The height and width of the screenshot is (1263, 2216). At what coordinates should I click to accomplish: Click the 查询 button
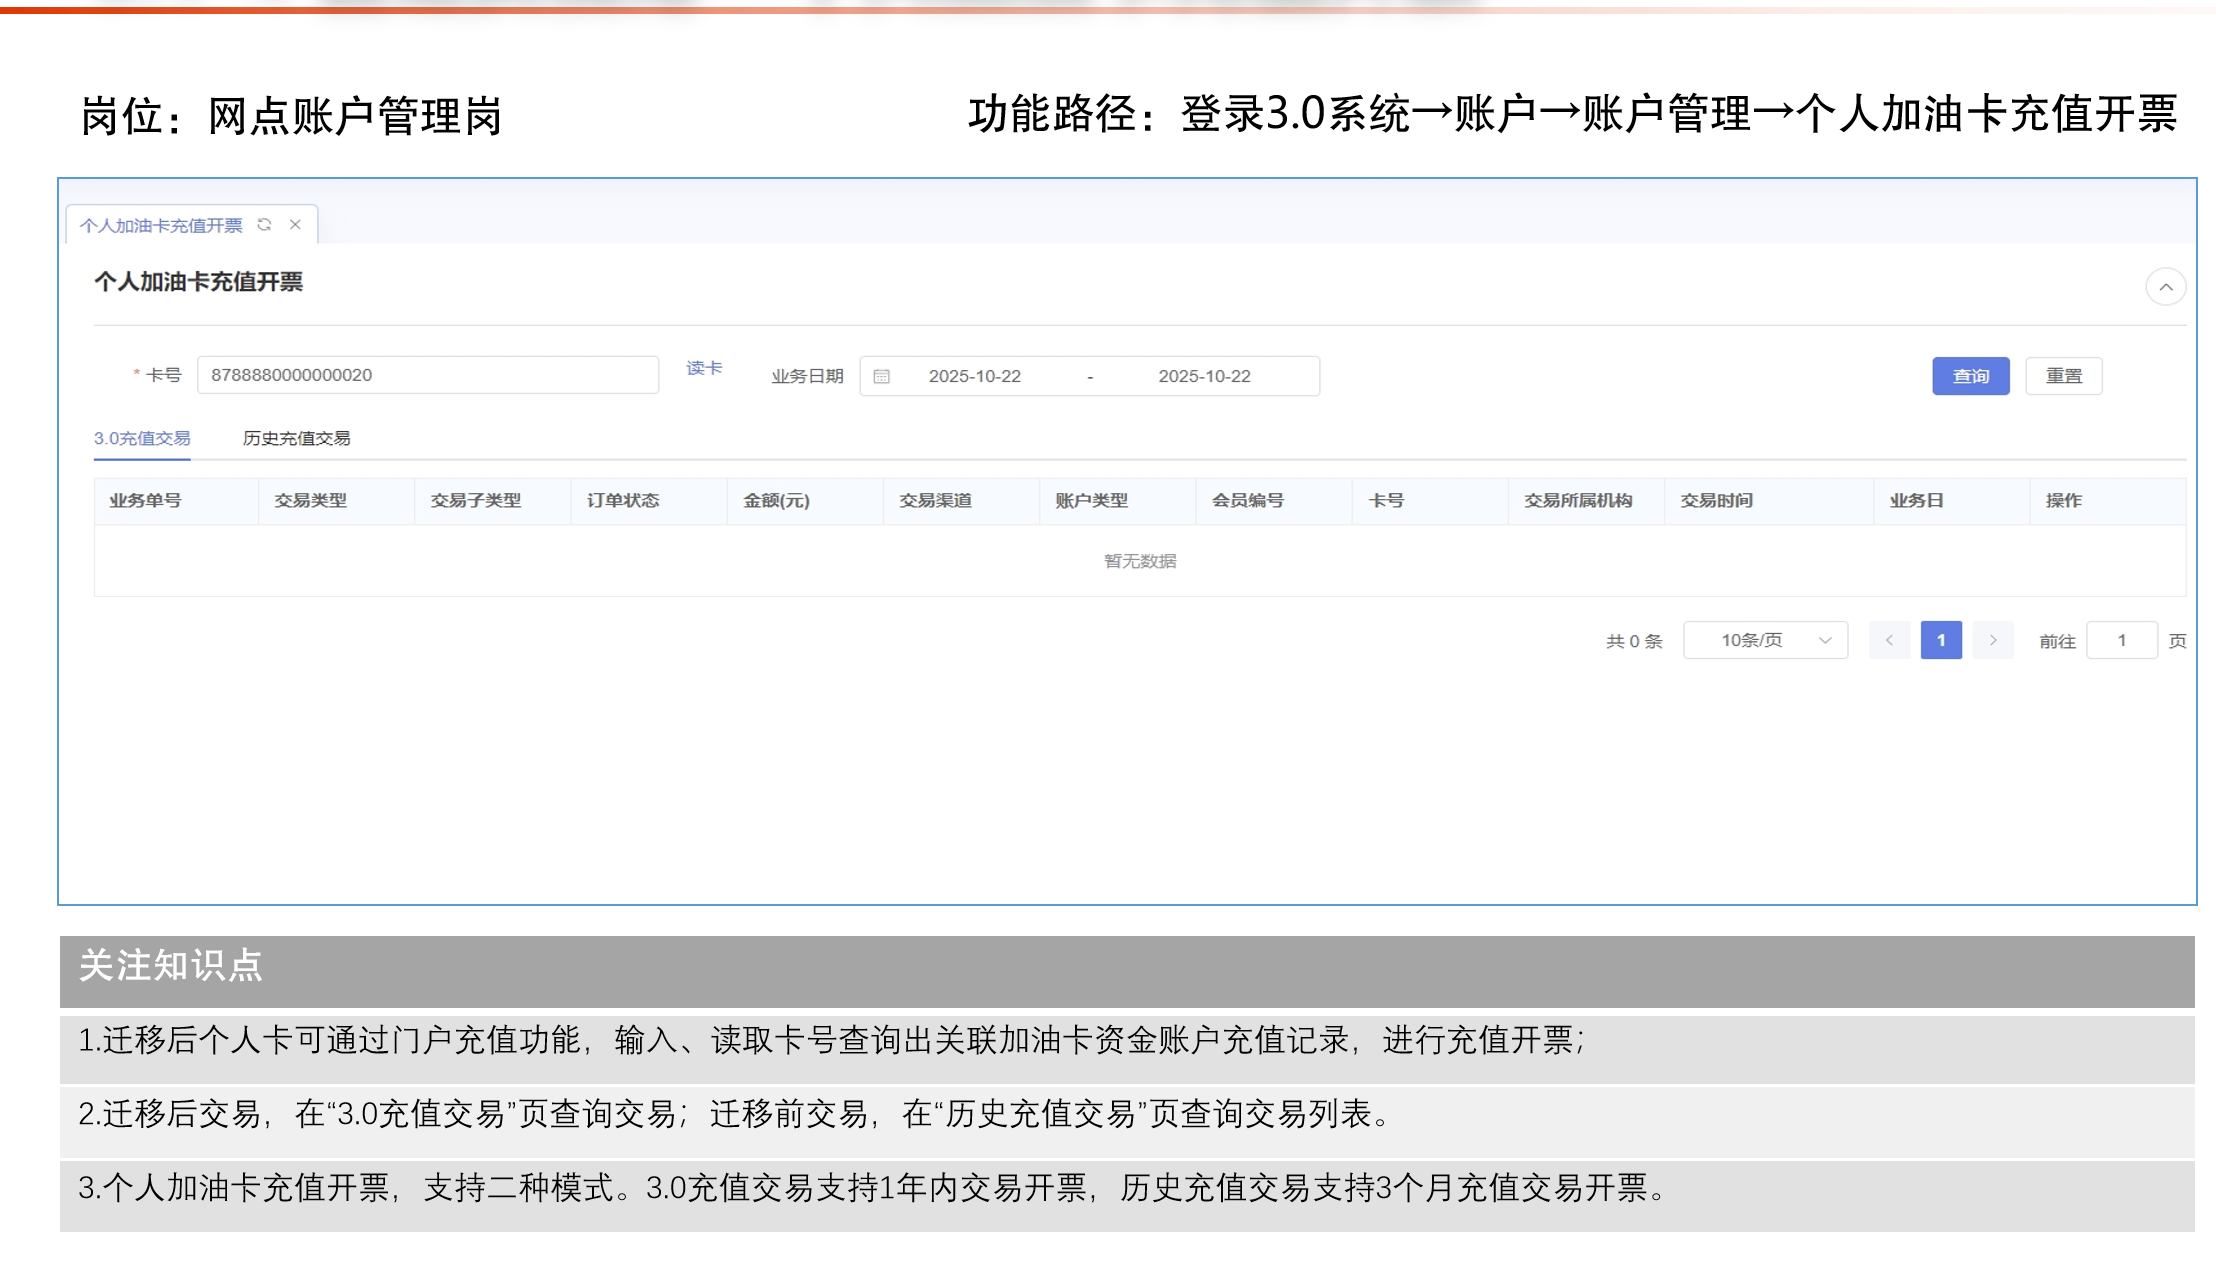click(1970, 376)
